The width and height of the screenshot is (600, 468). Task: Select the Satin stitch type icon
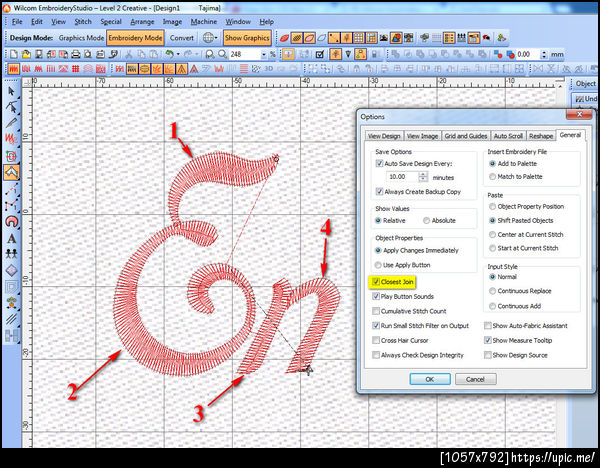click(x=13, y=69)
